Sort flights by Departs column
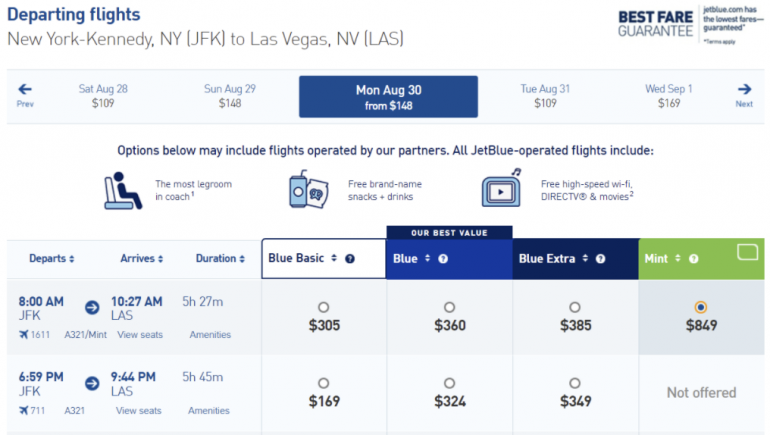The image size is (770, 435). [x=53, y=258]
